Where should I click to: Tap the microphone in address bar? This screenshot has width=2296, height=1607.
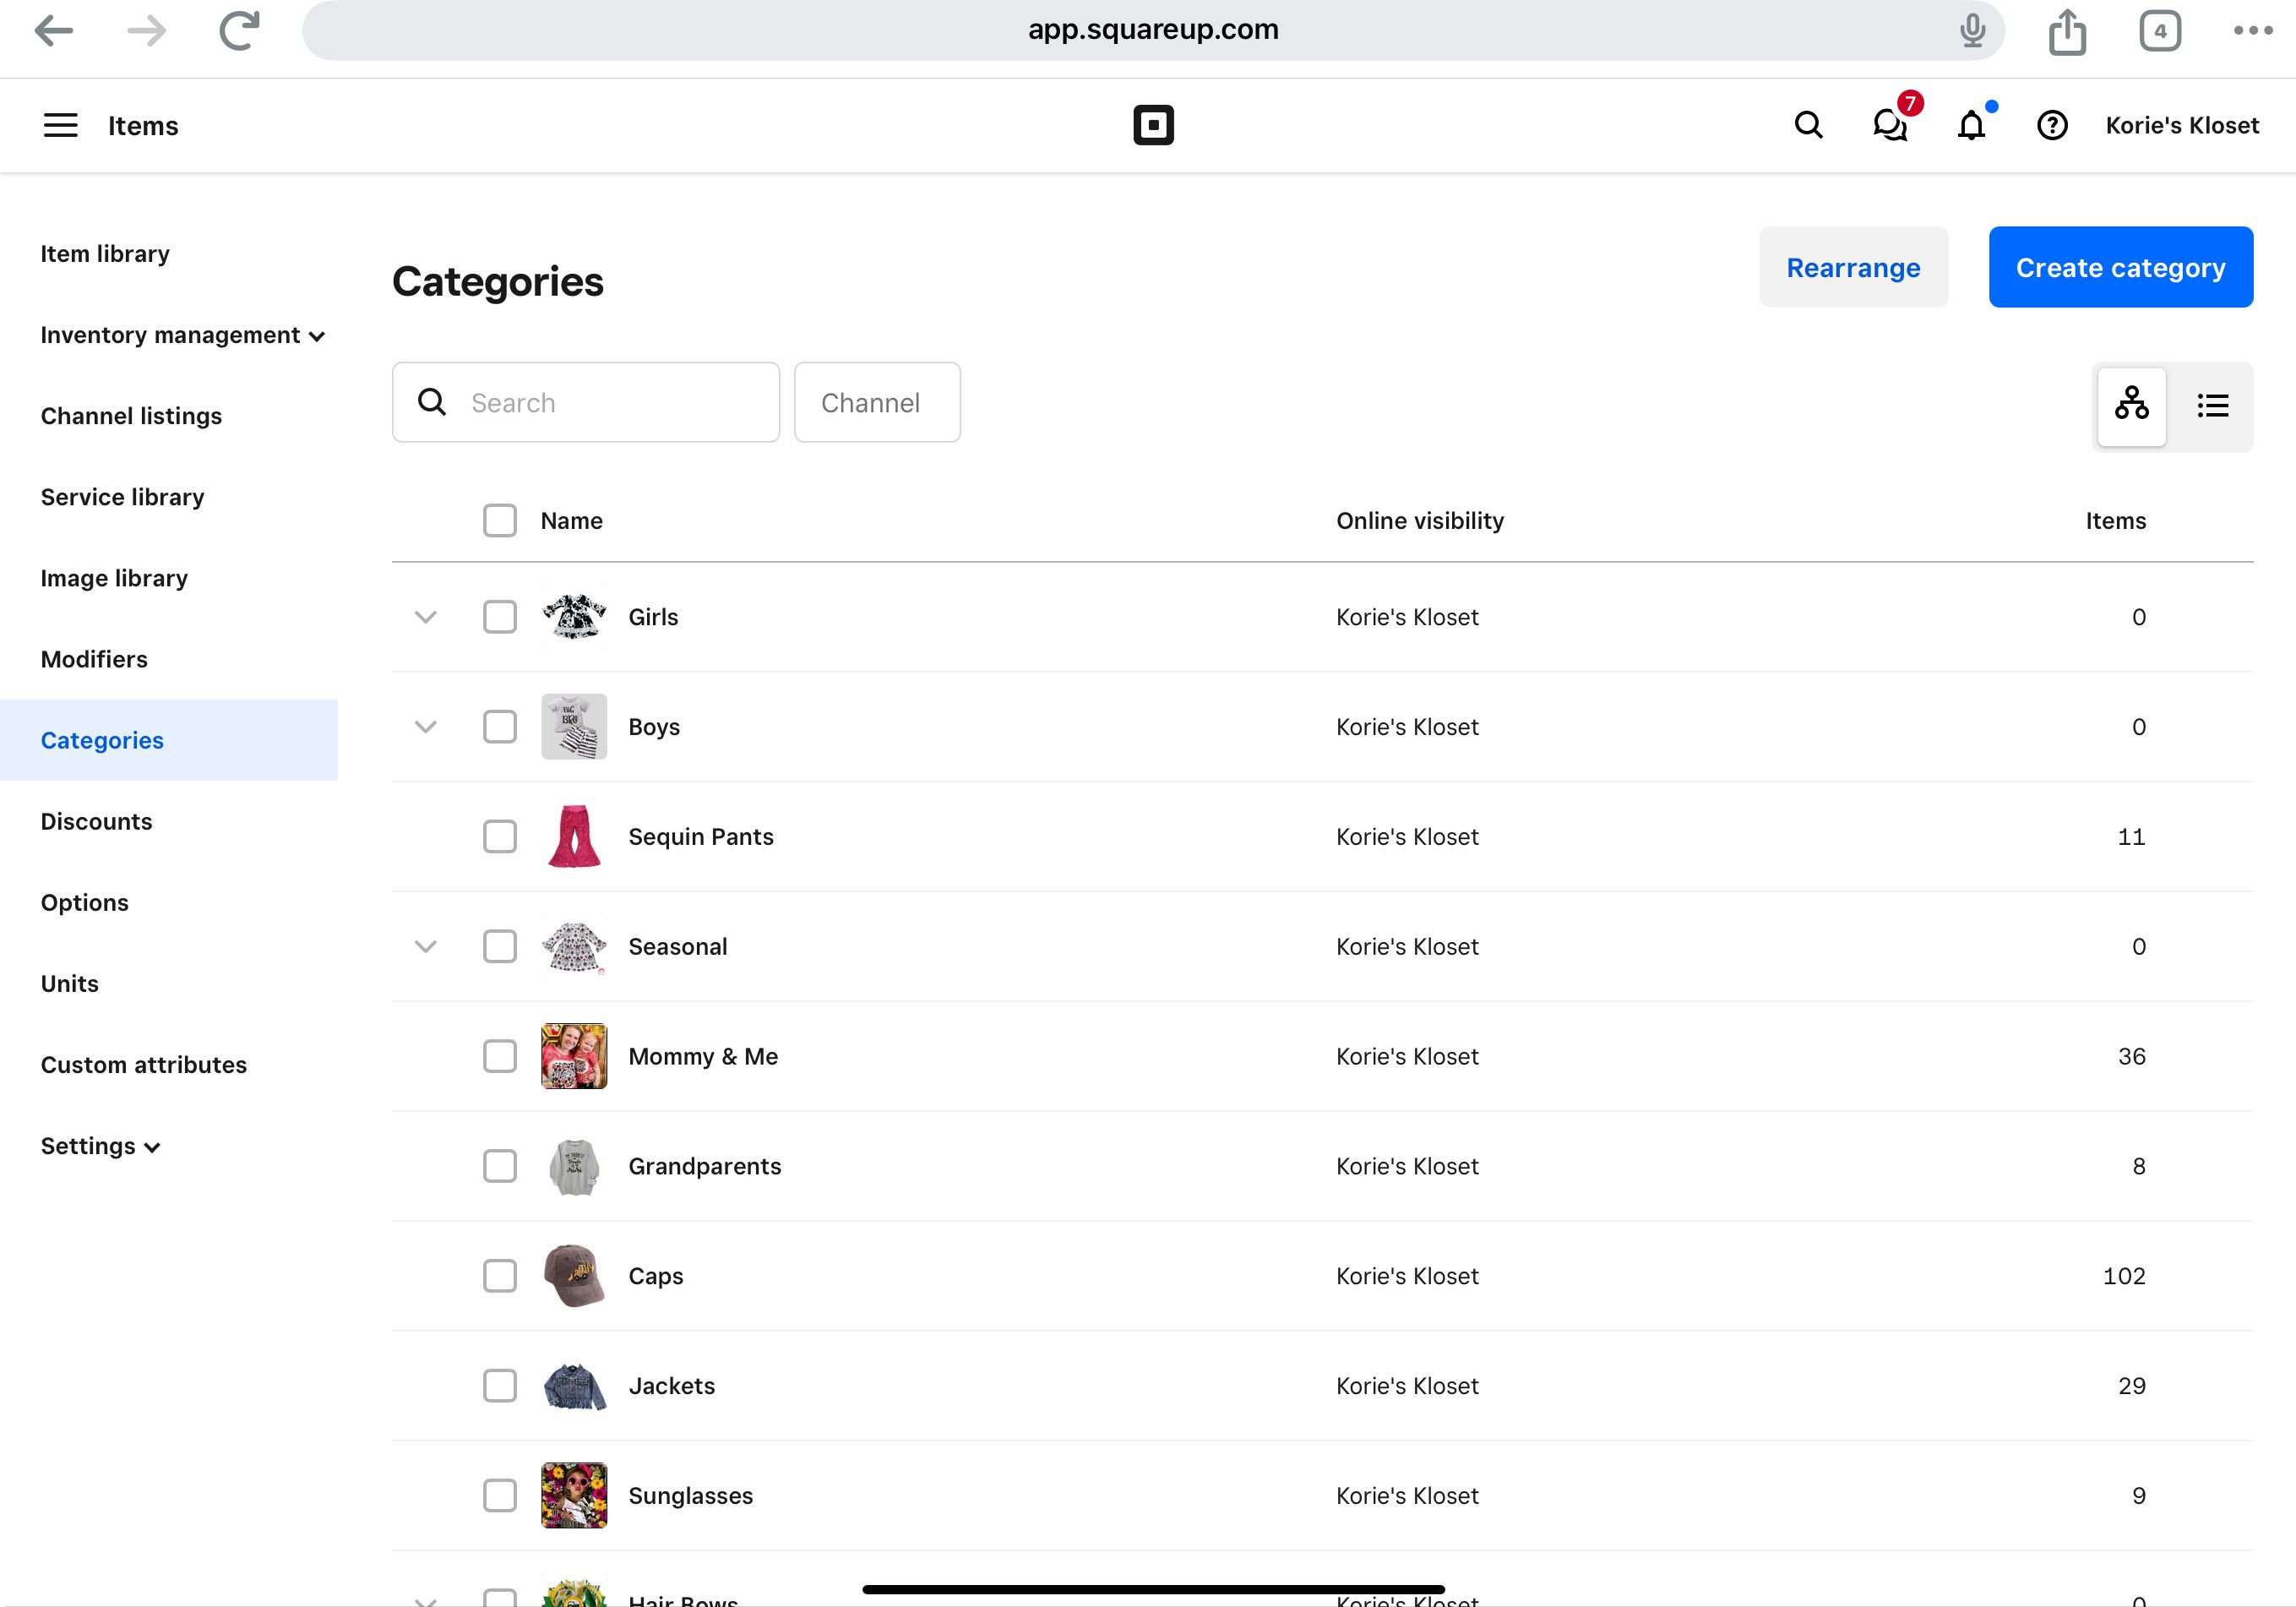pyautogui.click(x=1972, y=30)
